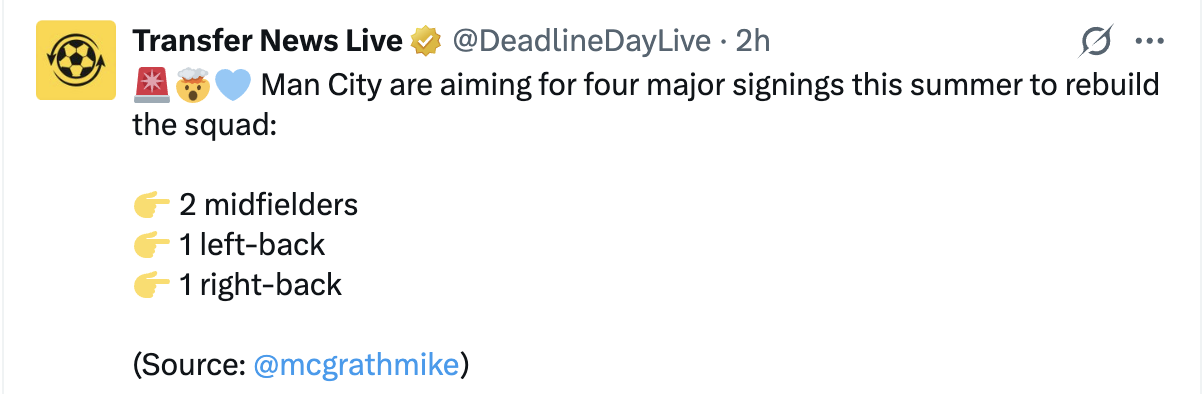
Task: Click the Grok explain post icon
Action: pos(1096,41)
